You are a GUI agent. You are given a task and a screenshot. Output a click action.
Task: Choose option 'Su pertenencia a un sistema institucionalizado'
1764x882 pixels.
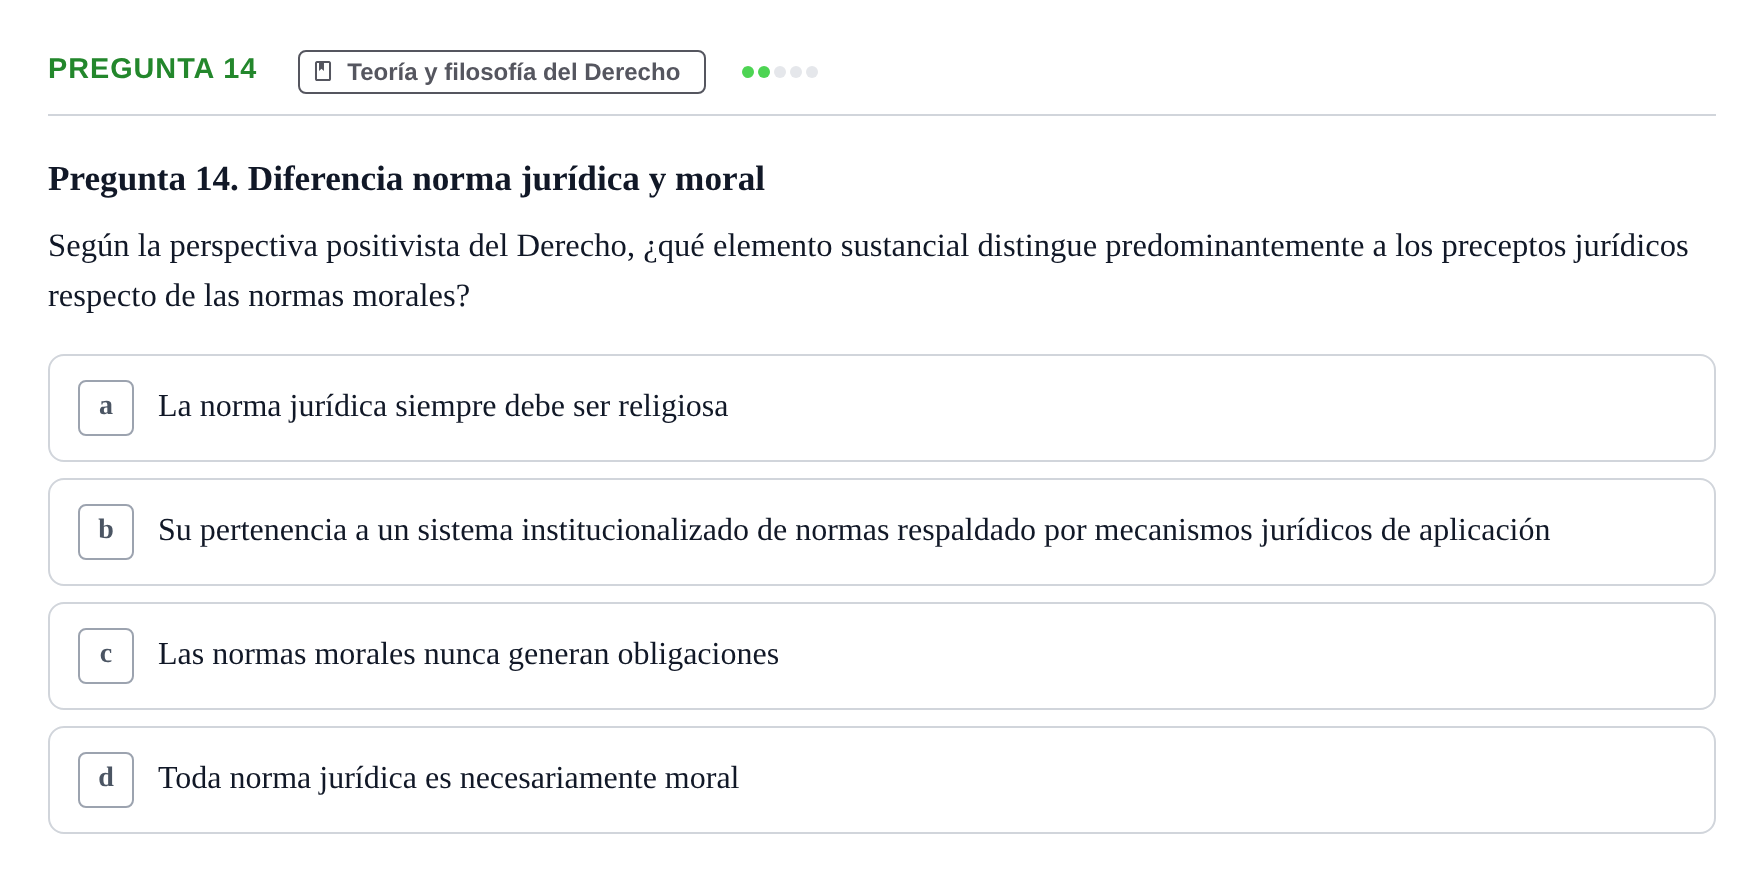pyautogui.click(x=882, y=532)
